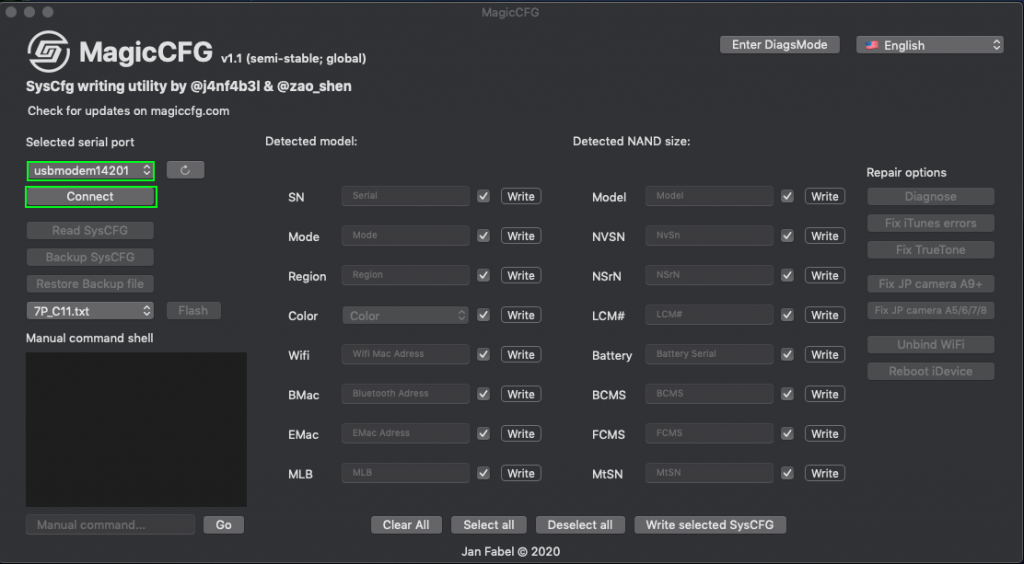Viewport: 1024px width, 564px height.
Task: Expand the 7P_C11.txt file dropdown
Action: [91, 311]
